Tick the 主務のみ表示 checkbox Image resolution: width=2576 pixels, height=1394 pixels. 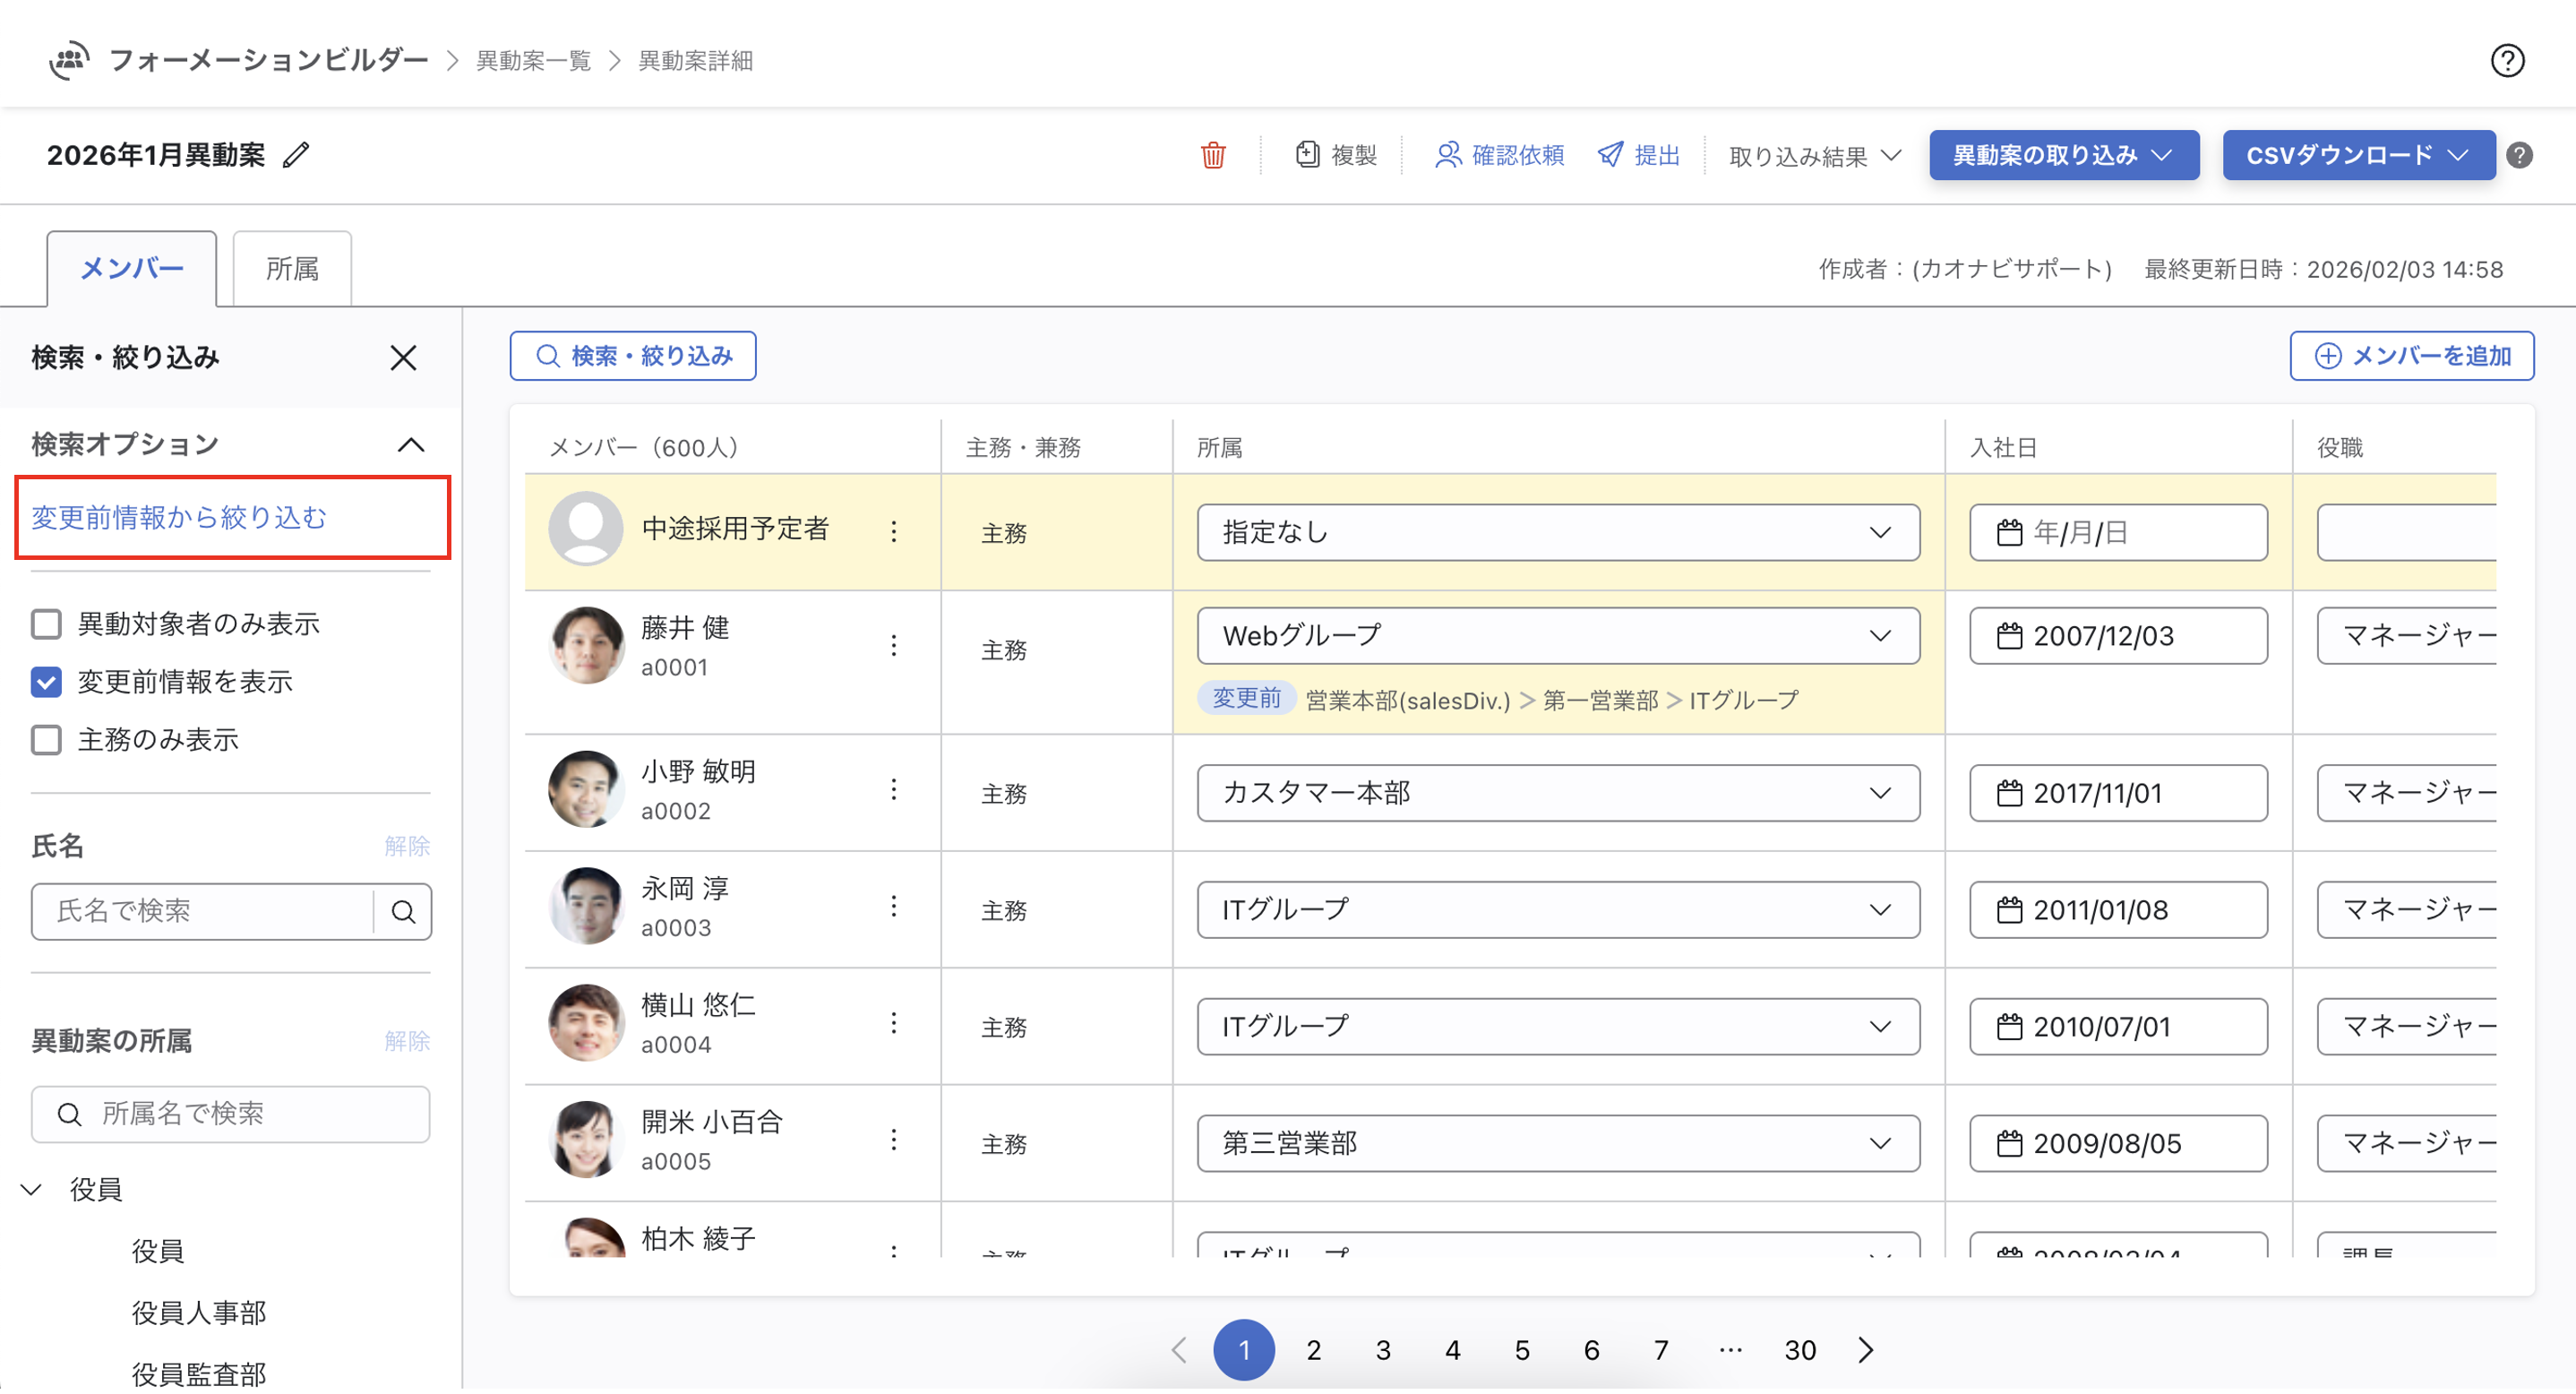(46, 741)
